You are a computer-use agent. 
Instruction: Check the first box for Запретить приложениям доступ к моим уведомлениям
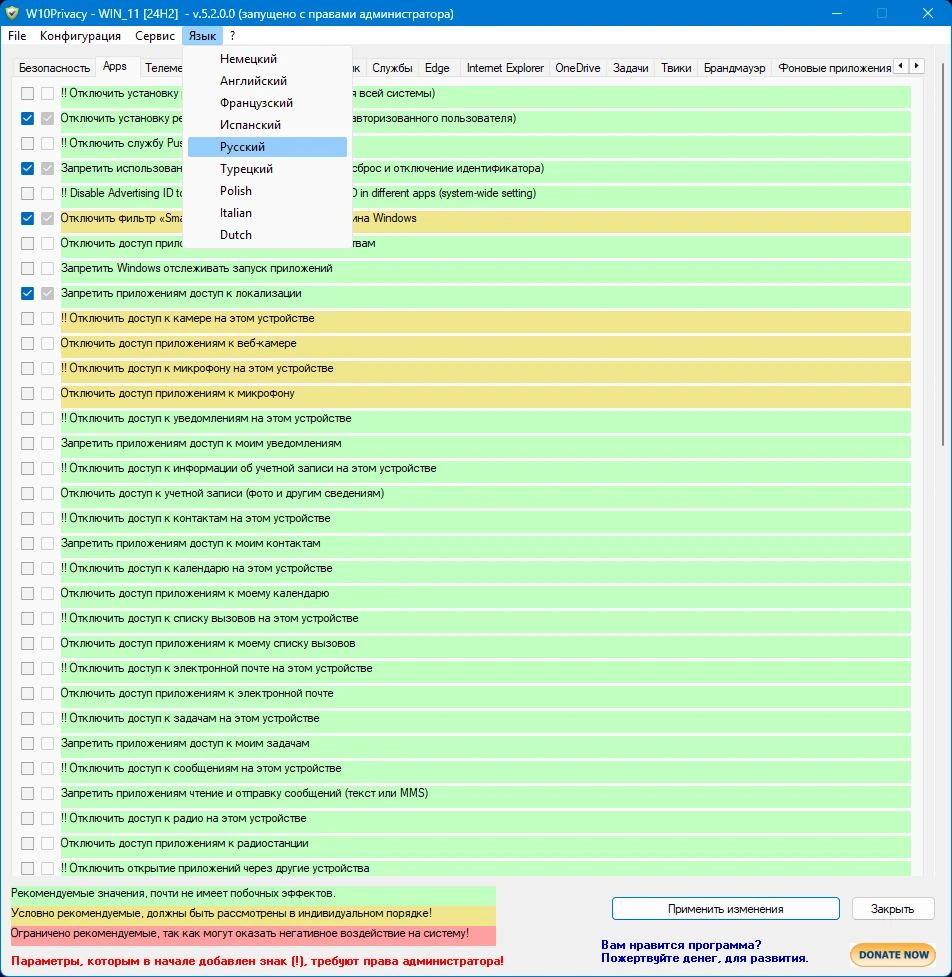[x=27, y=444]
